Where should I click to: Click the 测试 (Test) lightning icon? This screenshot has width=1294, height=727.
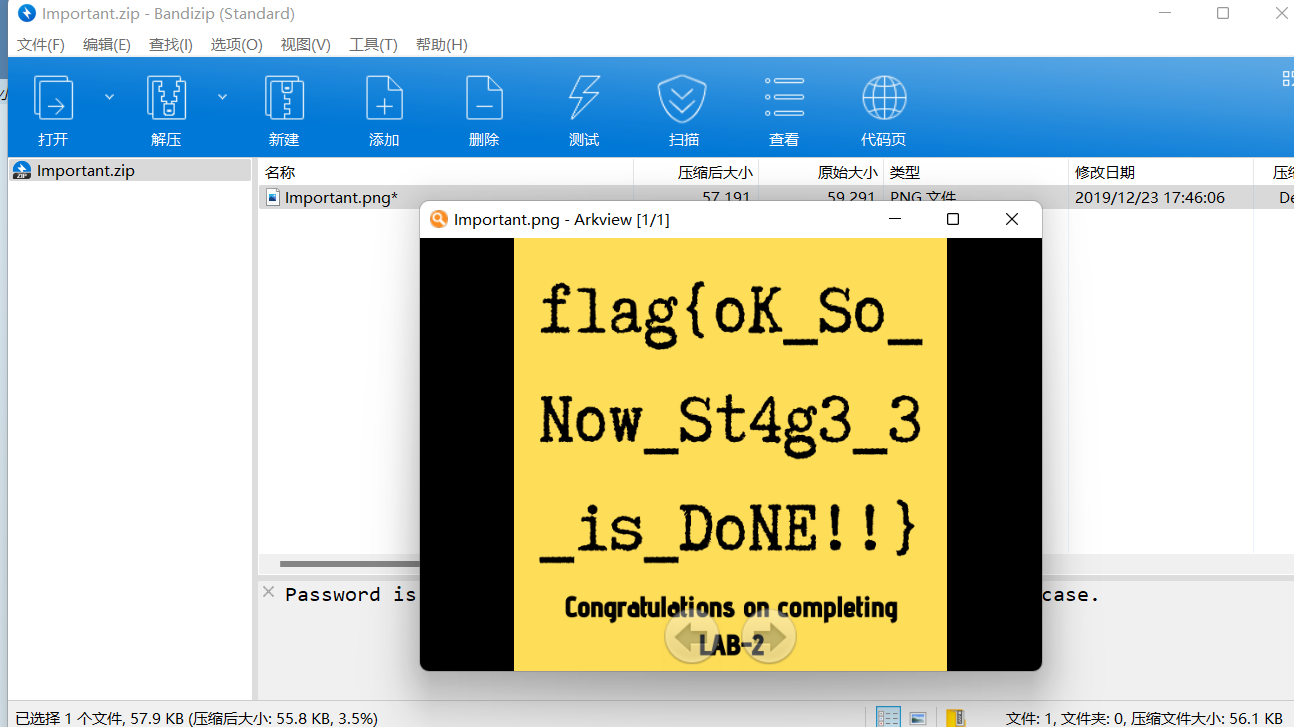(x=584, y=99)
